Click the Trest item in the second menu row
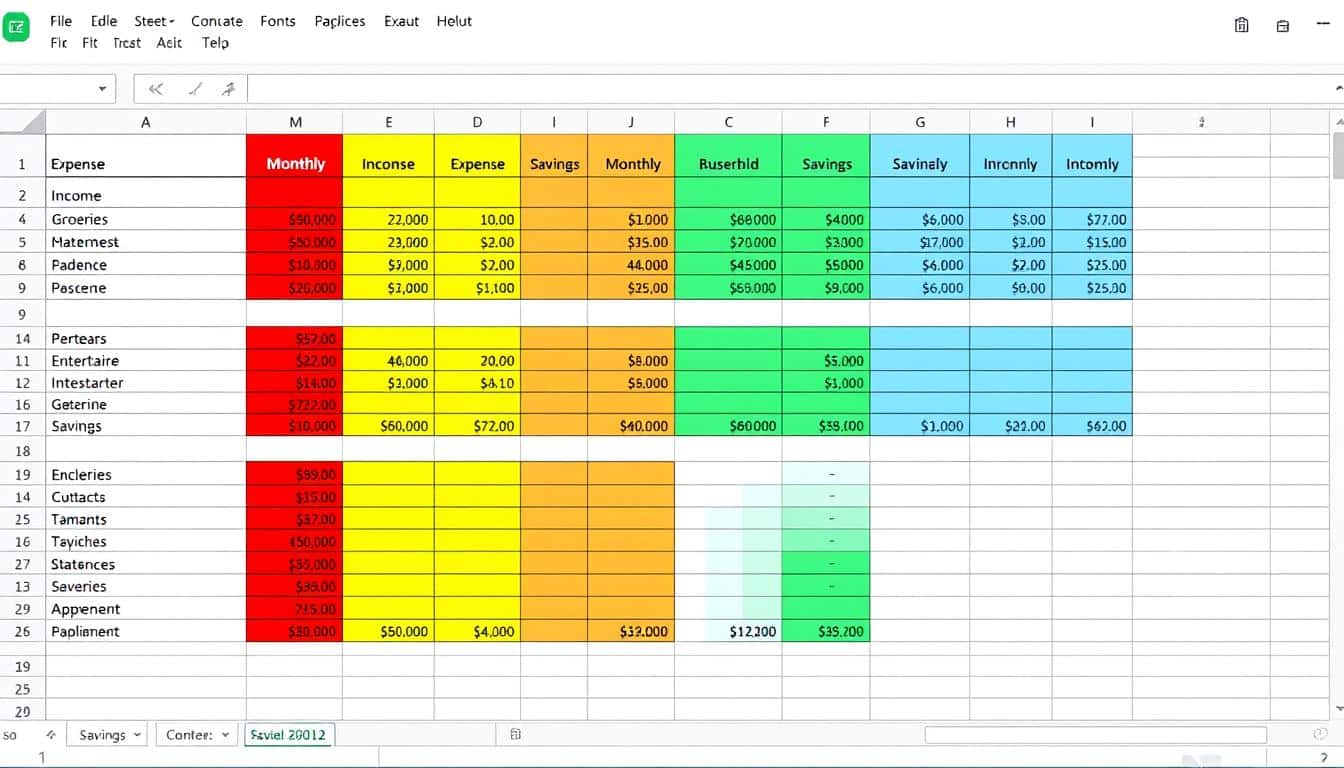 pos(127,43)
